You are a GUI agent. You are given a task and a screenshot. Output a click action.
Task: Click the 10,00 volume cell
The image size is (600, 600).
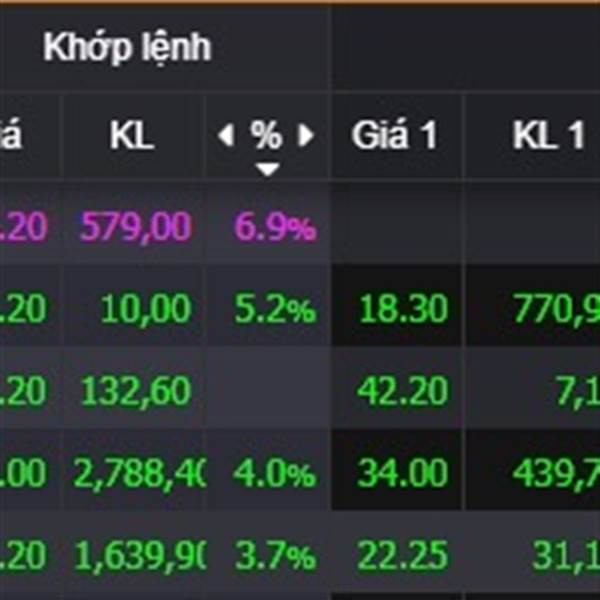coord(146,309)
